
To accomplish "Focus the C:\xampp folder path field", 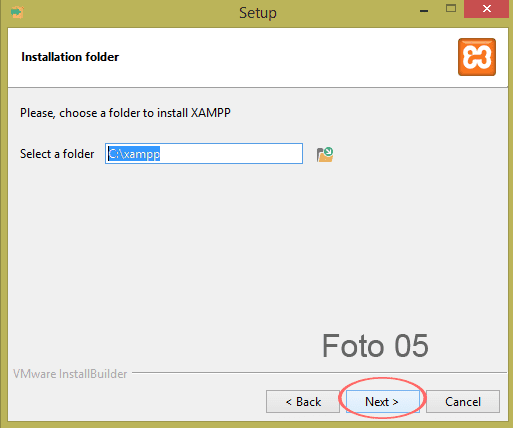I will tap(204, 154).
